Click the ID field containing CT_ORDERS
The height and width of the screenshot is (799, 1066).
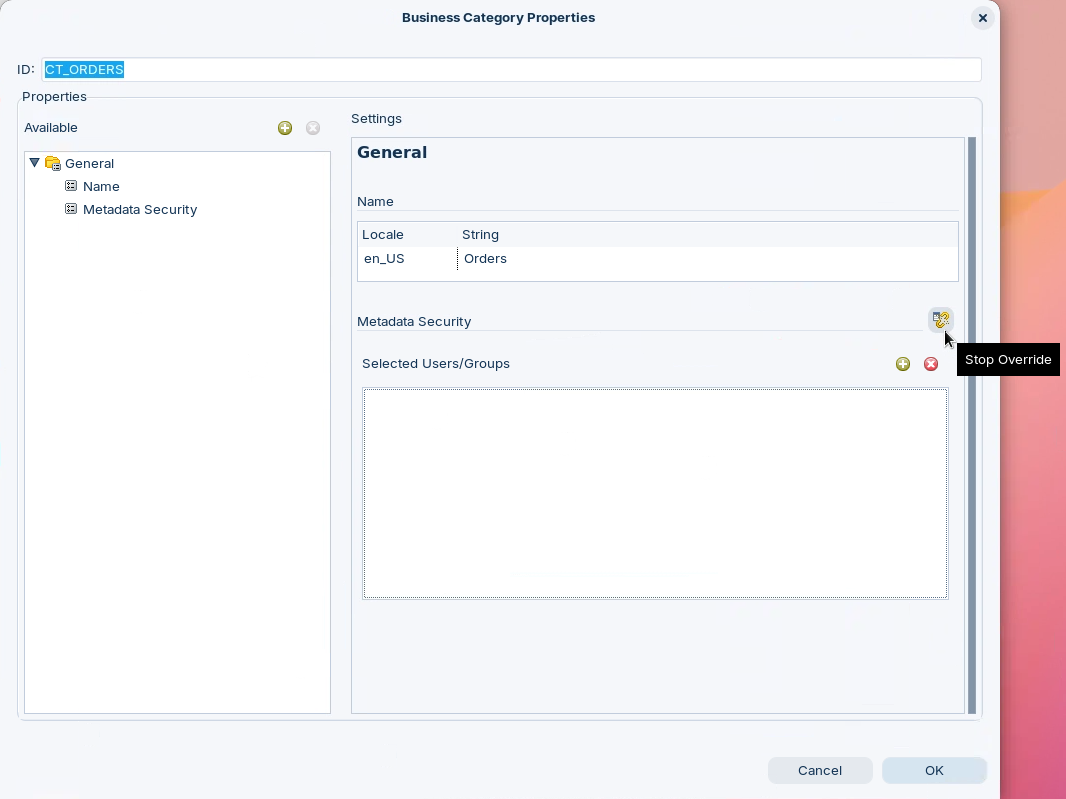click(510, 70)
